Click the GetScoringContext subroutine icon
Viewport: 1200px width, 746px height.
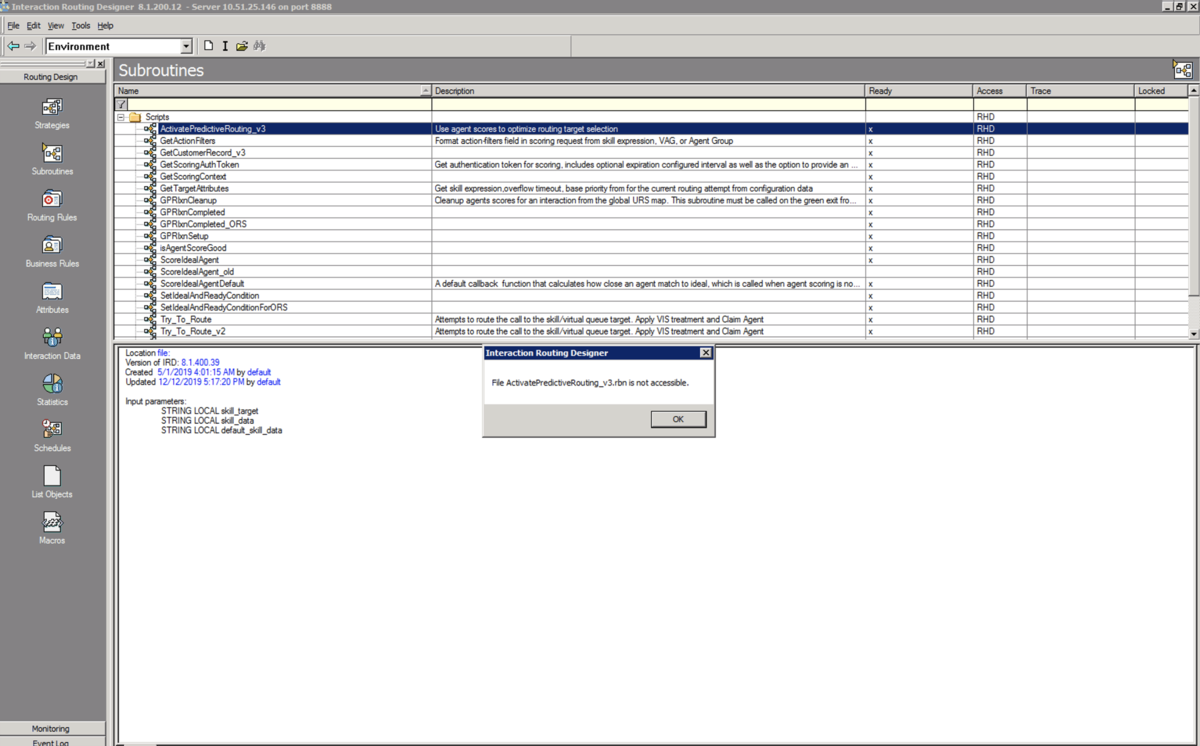(x=150, y=176)
